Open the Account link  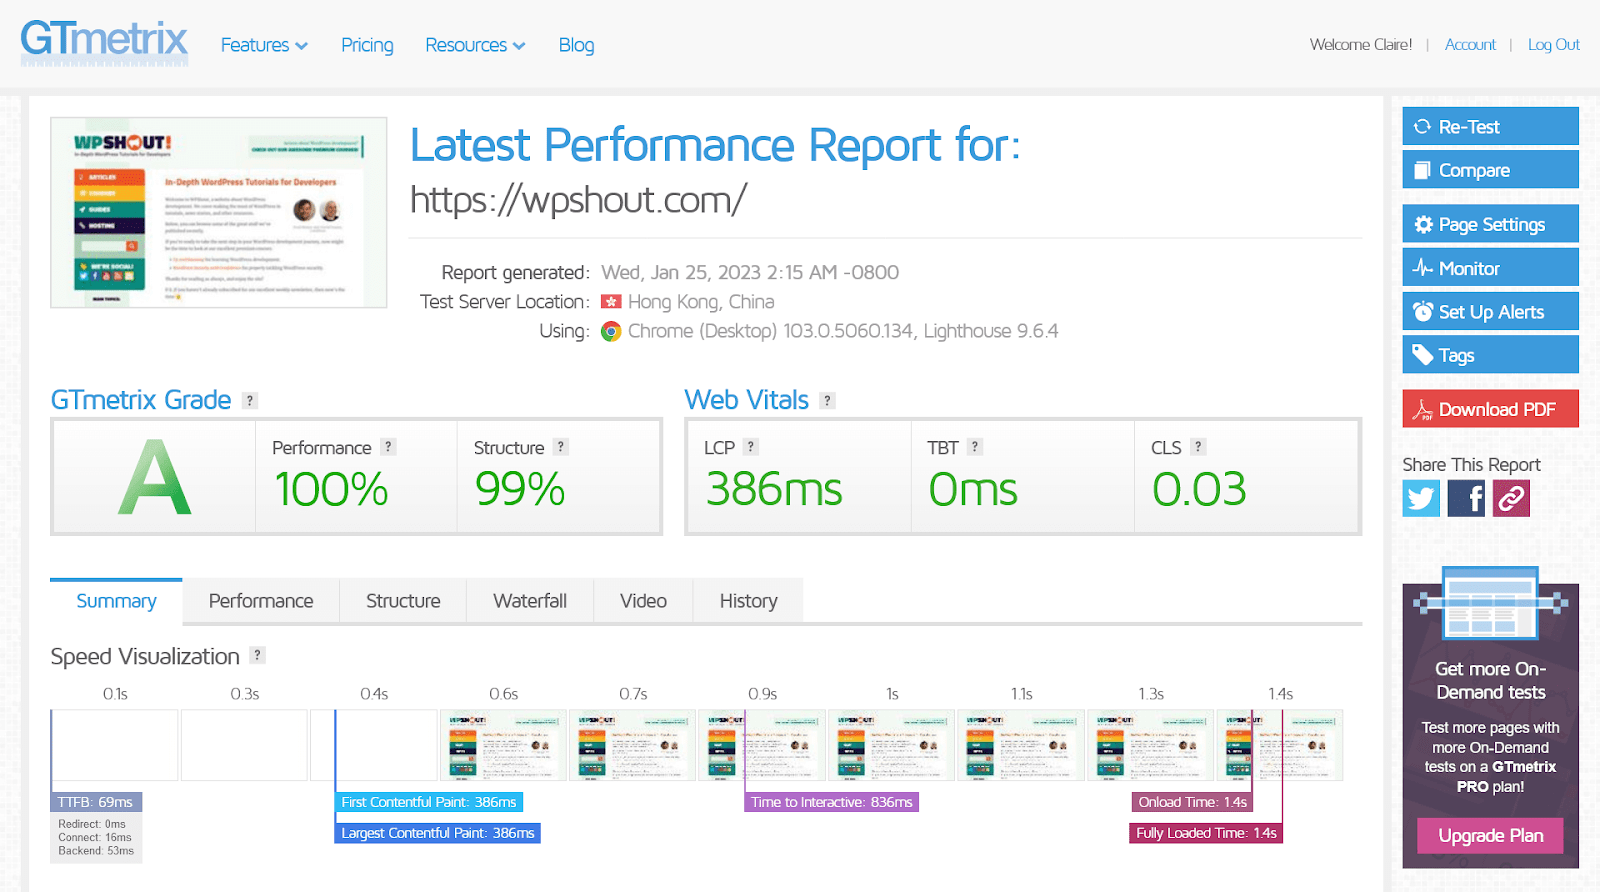1470,44
